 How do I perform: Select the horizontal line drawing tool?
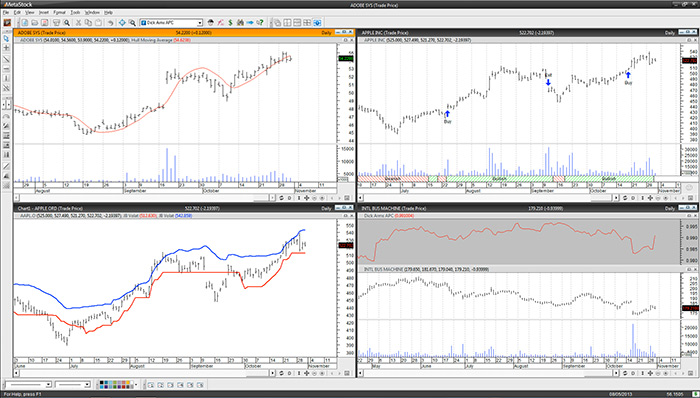point(6,69)
